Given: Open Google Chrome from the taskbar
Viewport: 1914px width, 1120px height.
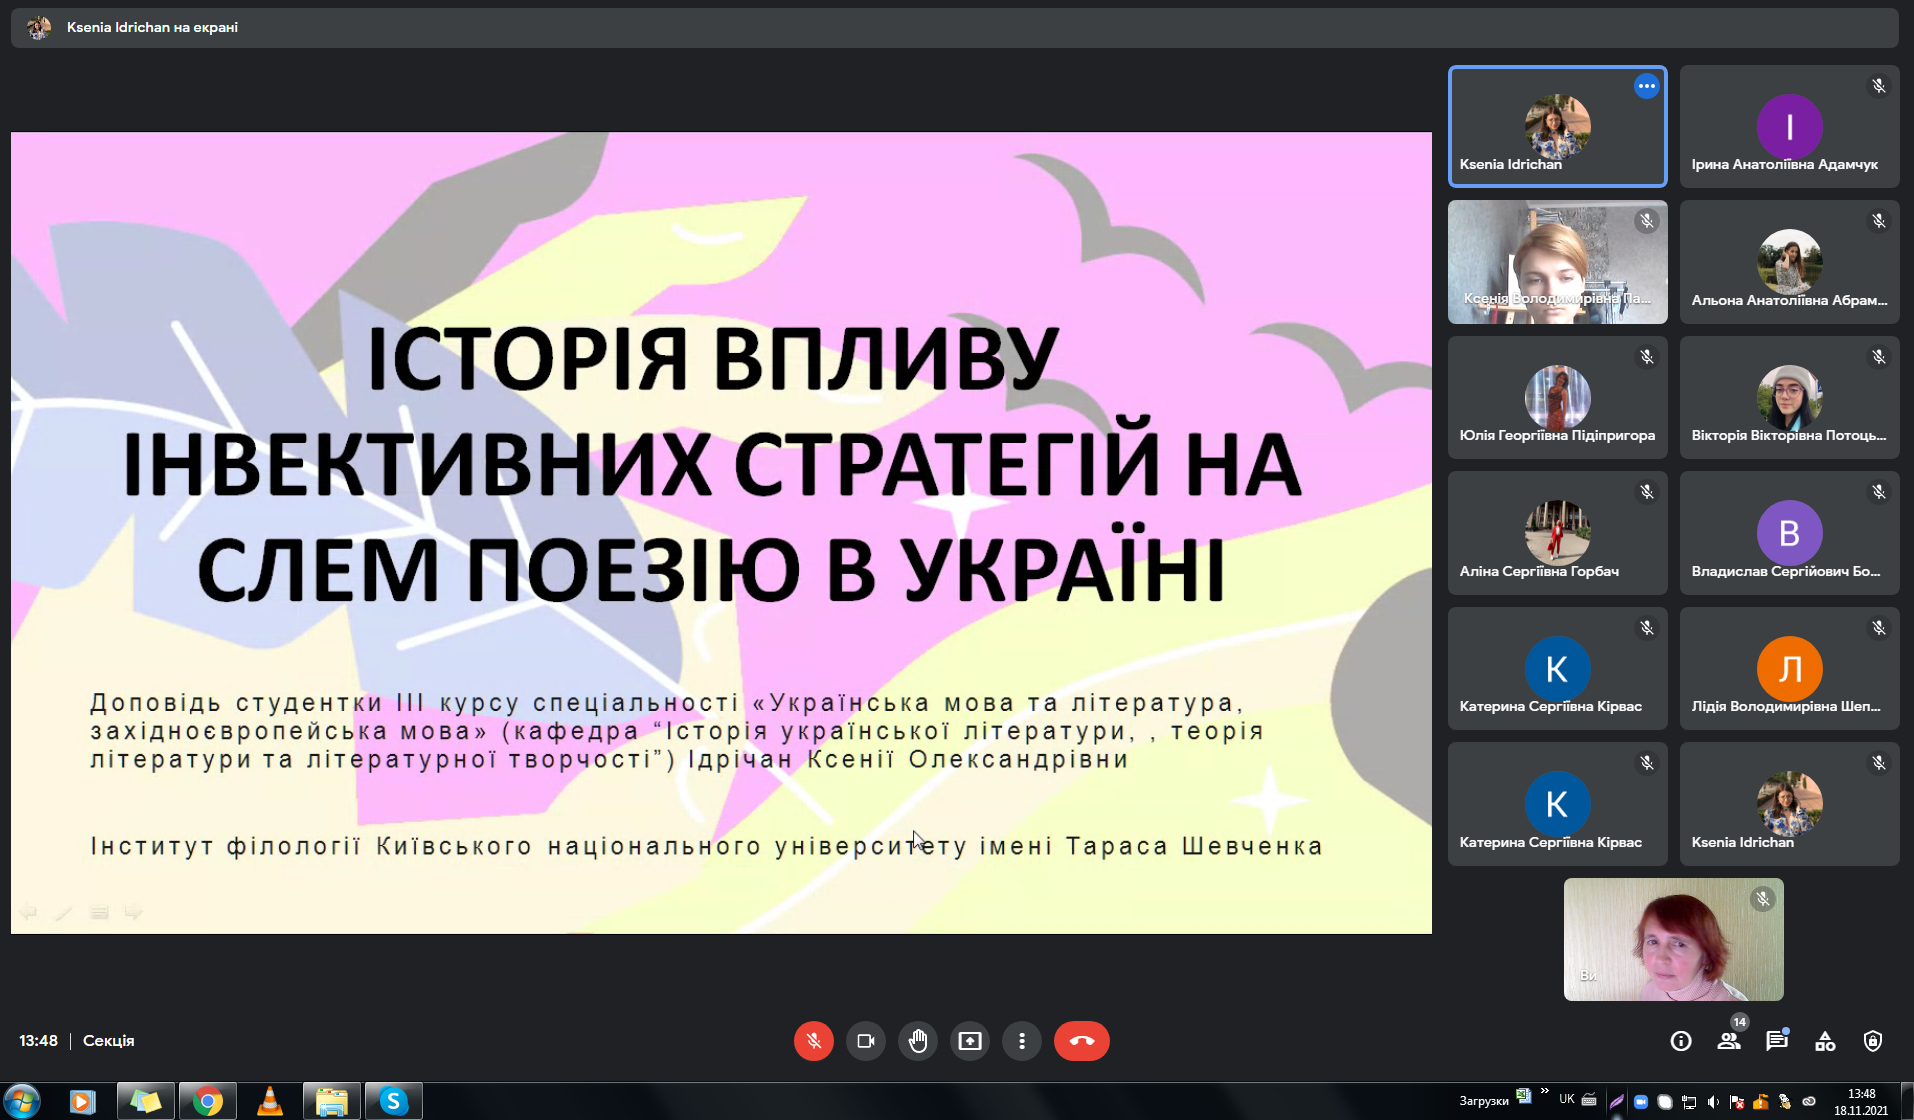Looking at the screenshot, I should click(208, 1101).
